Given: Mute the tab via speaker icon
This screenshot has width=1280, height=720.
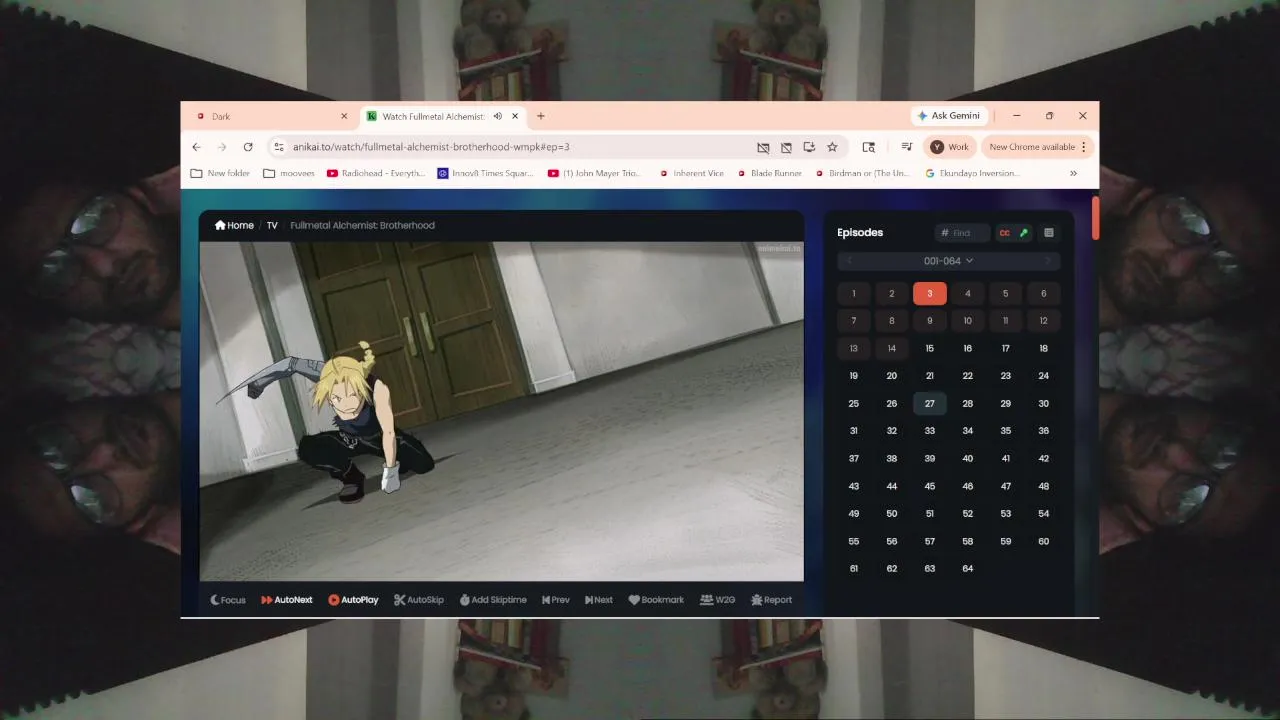Looking at the screenshot, I should [x=497, y=116].
